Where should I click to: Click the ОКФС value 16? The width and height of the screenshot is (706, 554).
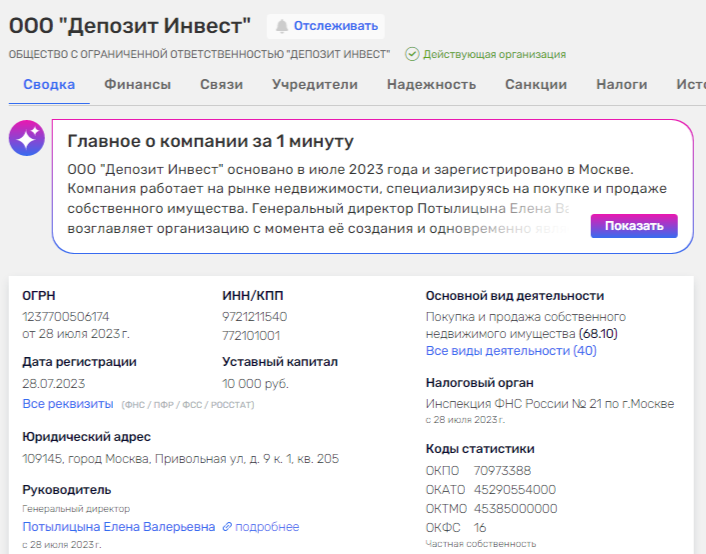tap(480, 527)
